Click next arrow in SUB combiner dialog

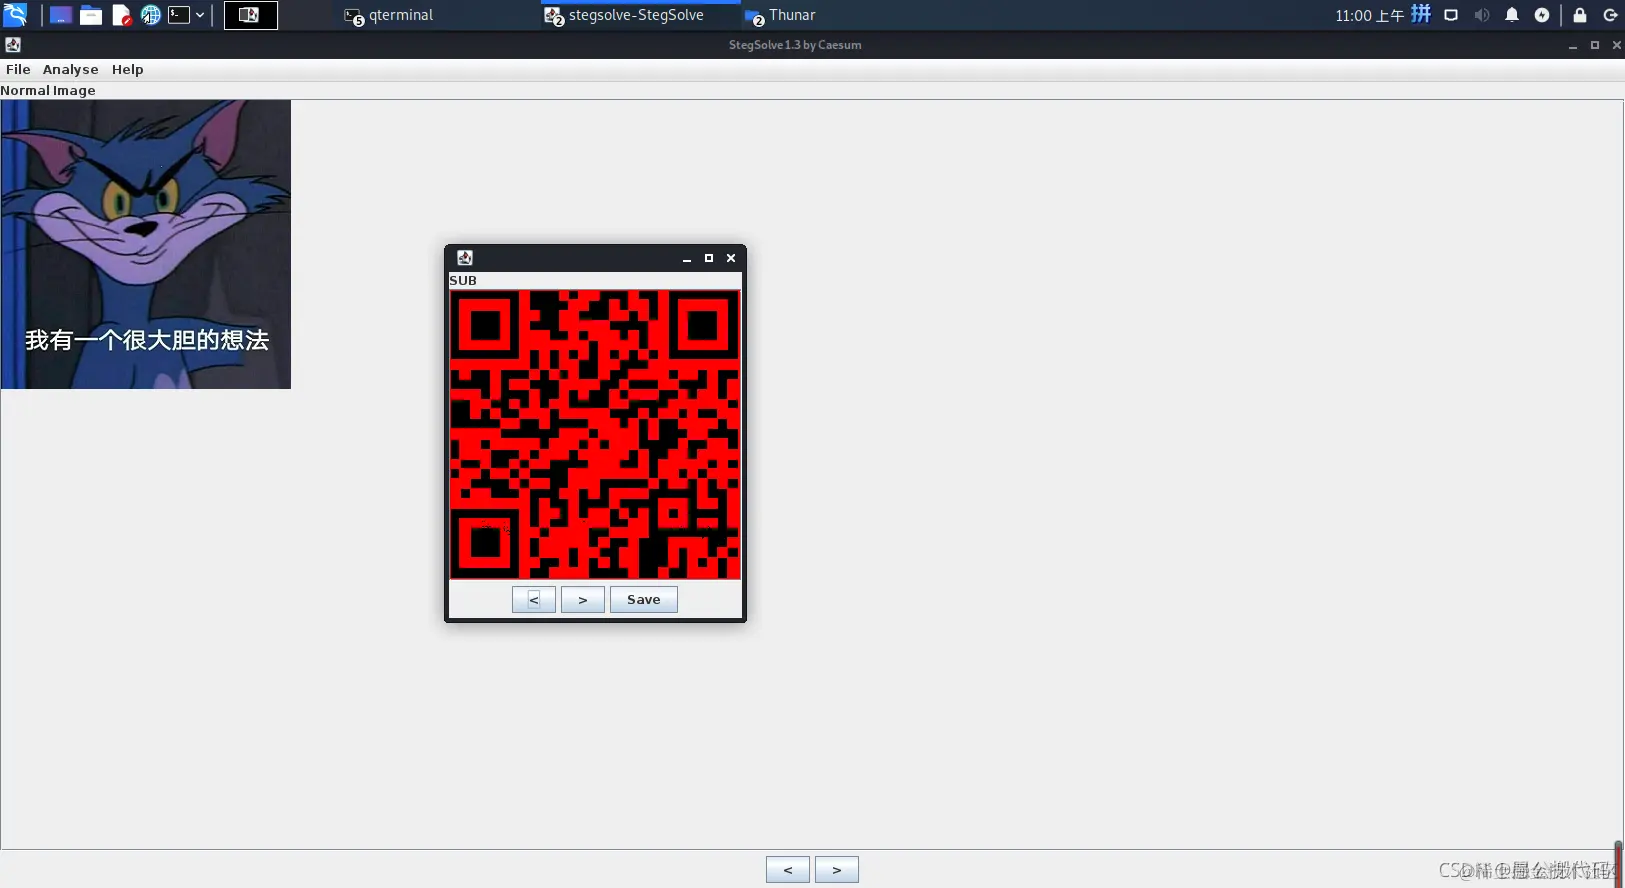(x=583, y=599)
